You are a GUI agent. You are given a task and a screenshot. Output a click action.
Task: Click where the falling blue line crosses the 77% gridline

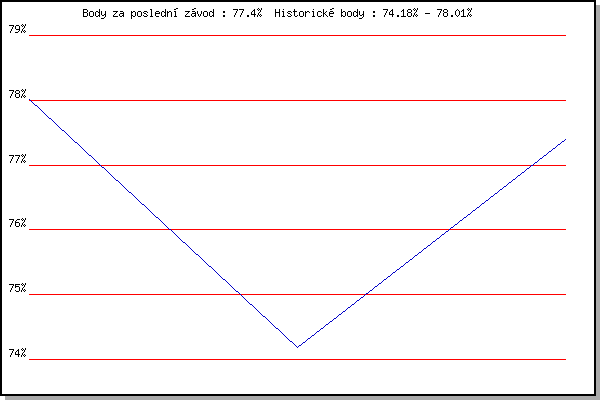coord(101,165)
